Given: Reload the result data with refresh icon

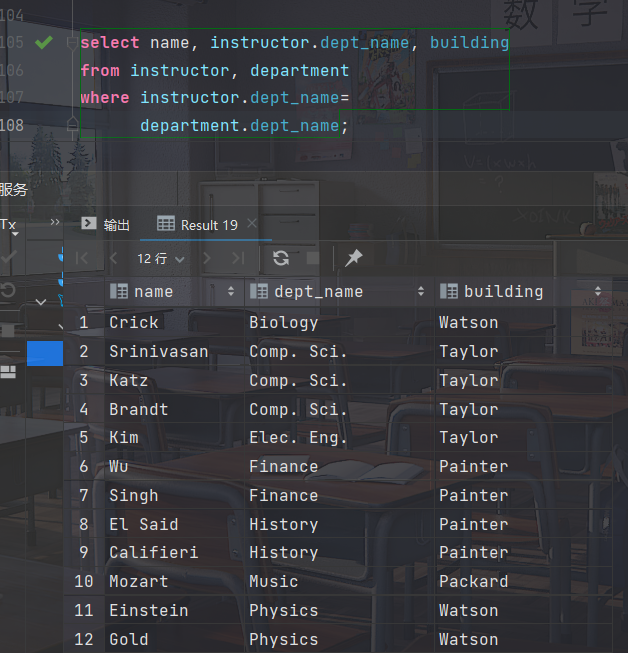Looking at the screenshot, I should click(281, 258).
